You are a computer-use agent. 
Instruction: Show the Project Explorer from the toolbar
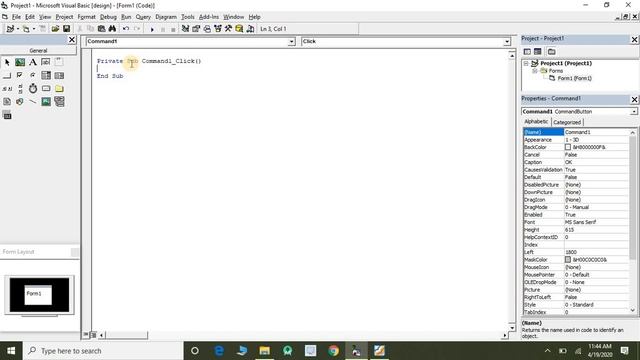point(185,29)
